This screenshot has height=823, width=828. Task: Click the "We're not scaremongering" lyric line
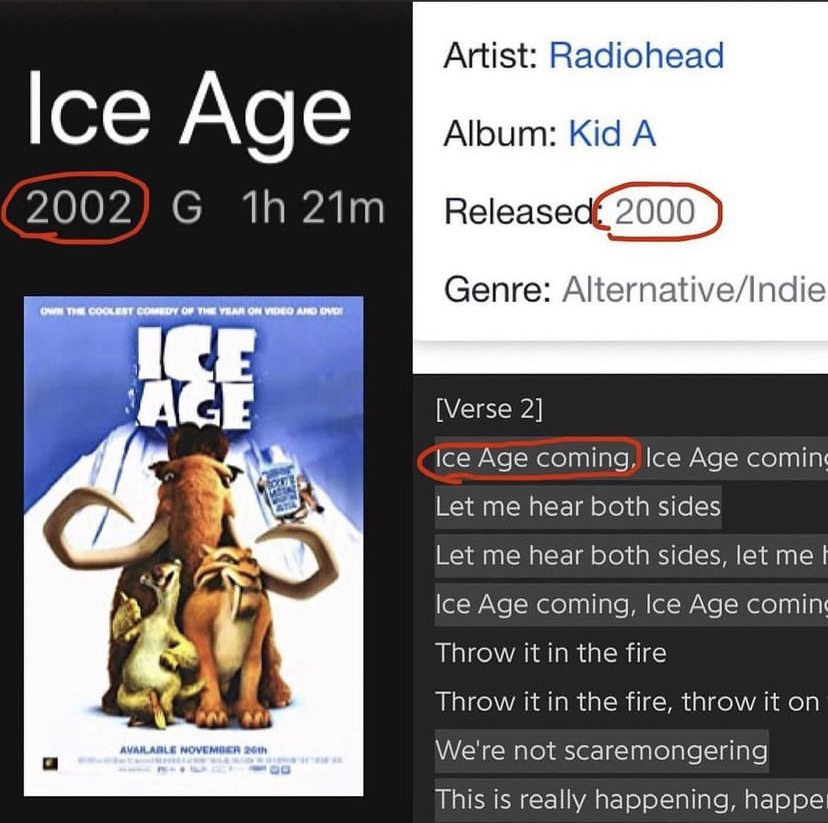601,750
